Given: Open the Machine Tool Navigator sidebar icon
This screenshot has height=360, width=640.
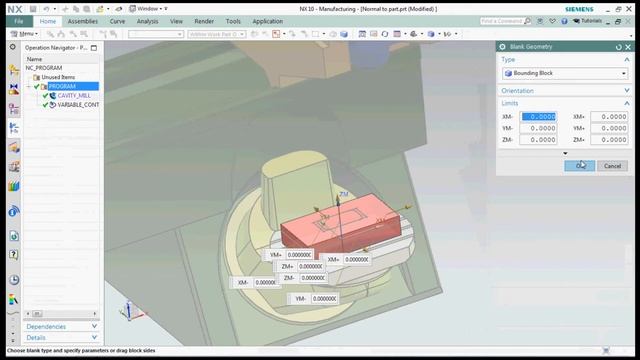Looking at the screenshot, I should tap(13, 147).
